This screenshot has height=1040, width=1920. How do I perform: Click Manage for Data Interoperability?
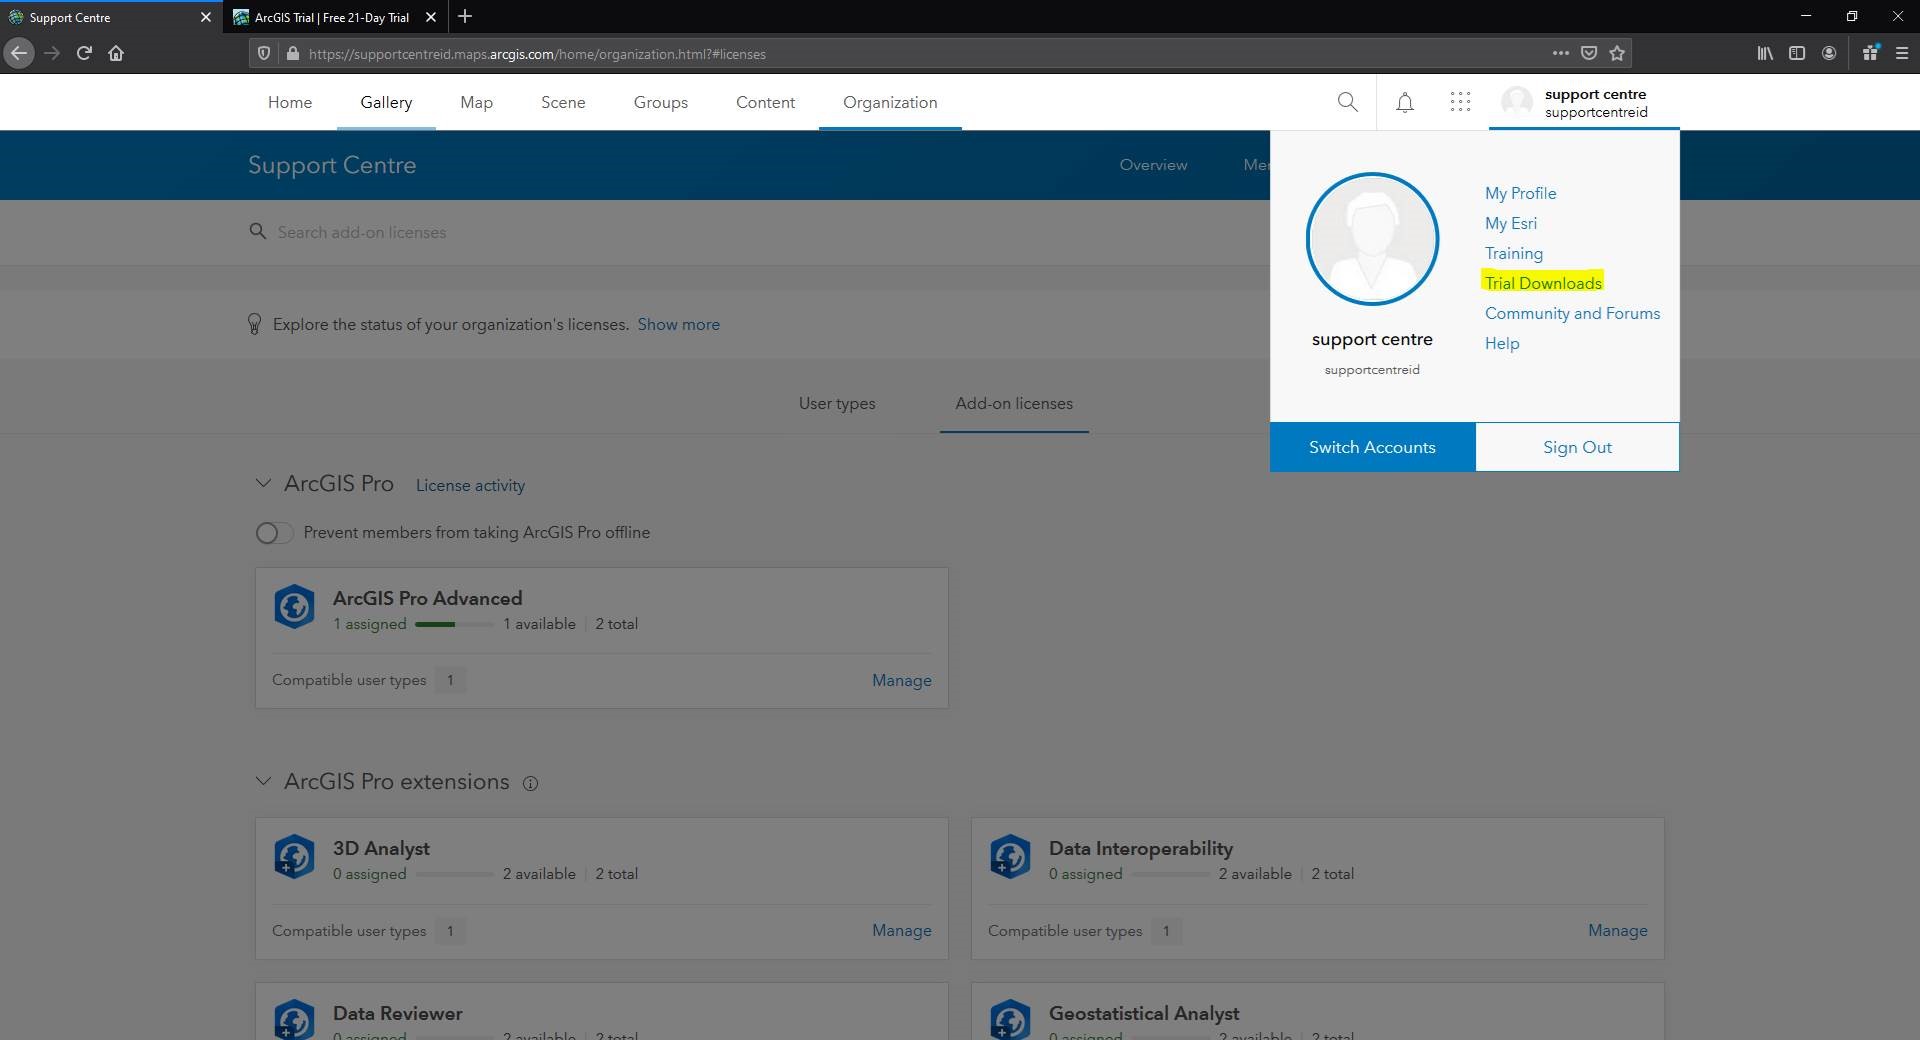(x=1617, y=930)
